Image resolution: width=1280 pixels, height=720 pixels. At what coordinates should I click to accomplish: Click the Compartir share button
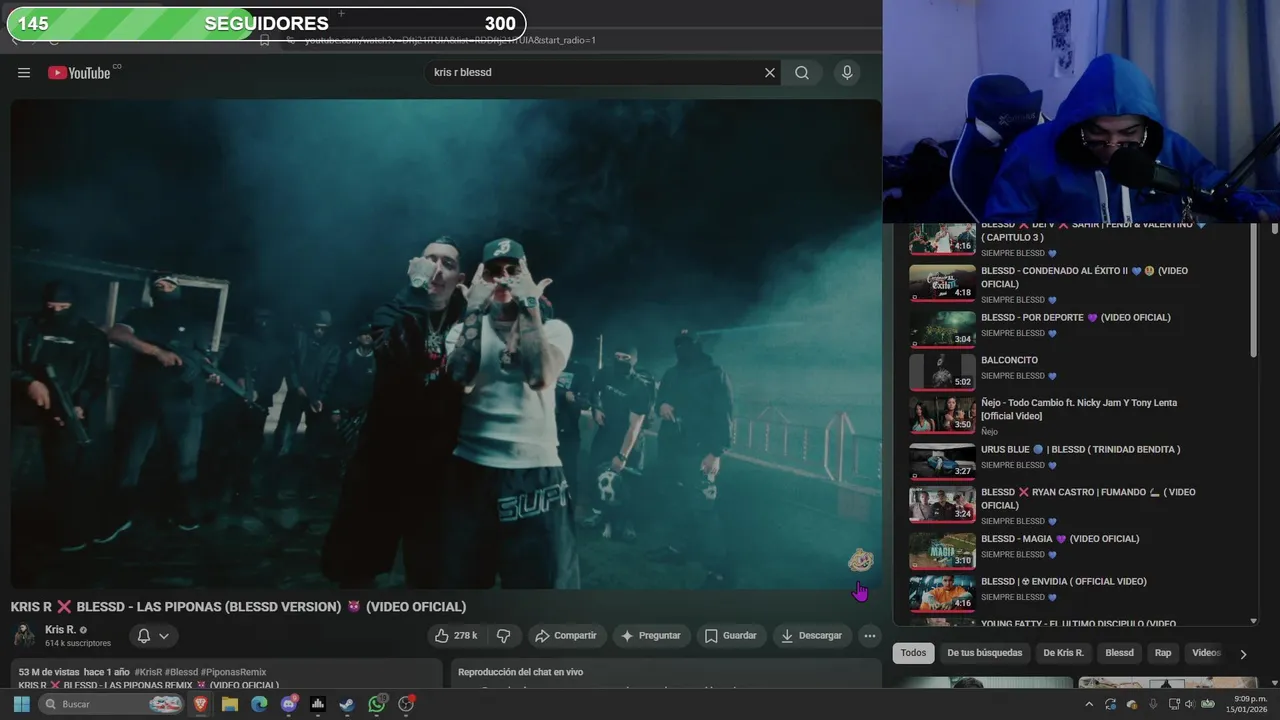click(x=565, y=635)
